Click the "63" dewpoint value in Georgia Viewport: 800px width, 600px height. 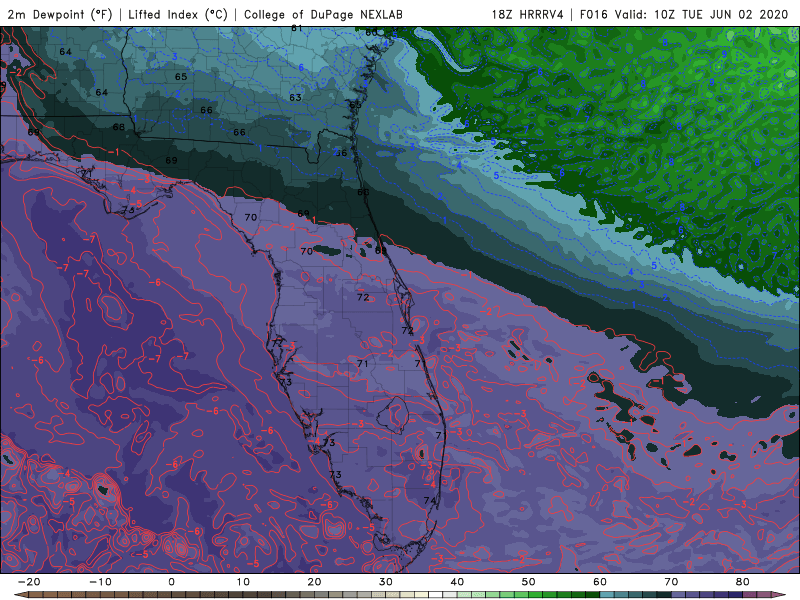(x=295, y=97)
